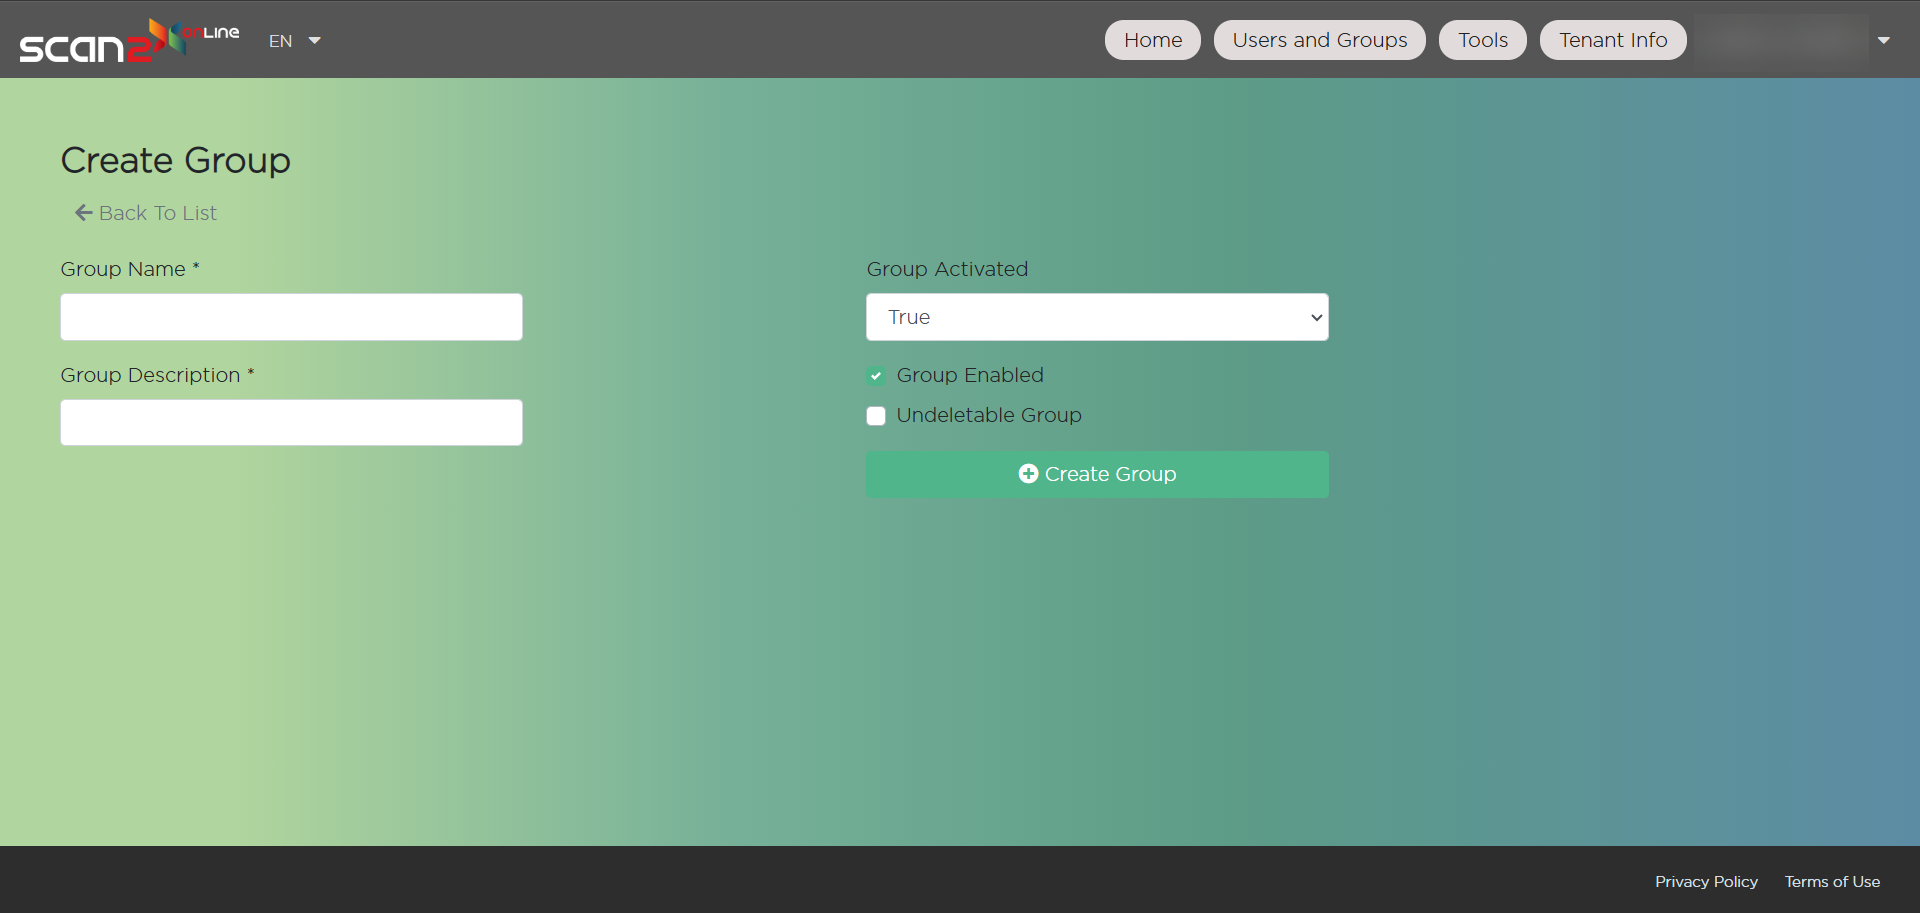Open the Tenant Info page

1612,40
